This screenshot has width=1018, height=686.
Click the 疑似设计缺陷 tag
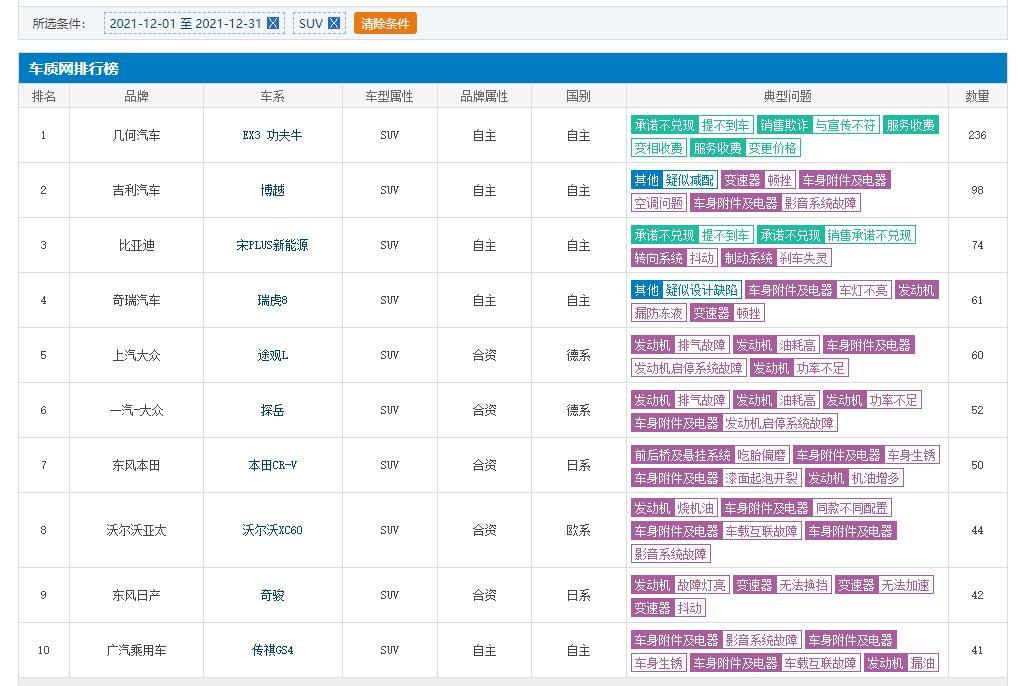[702, 290]
